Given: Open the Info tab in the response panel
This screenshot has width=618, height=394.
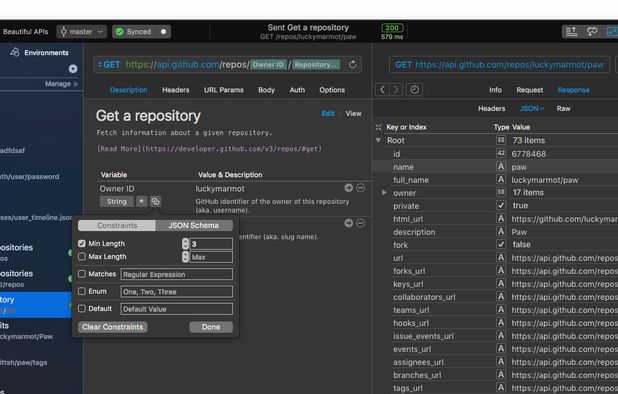Looking at the screenshot, I should (495, 90).
